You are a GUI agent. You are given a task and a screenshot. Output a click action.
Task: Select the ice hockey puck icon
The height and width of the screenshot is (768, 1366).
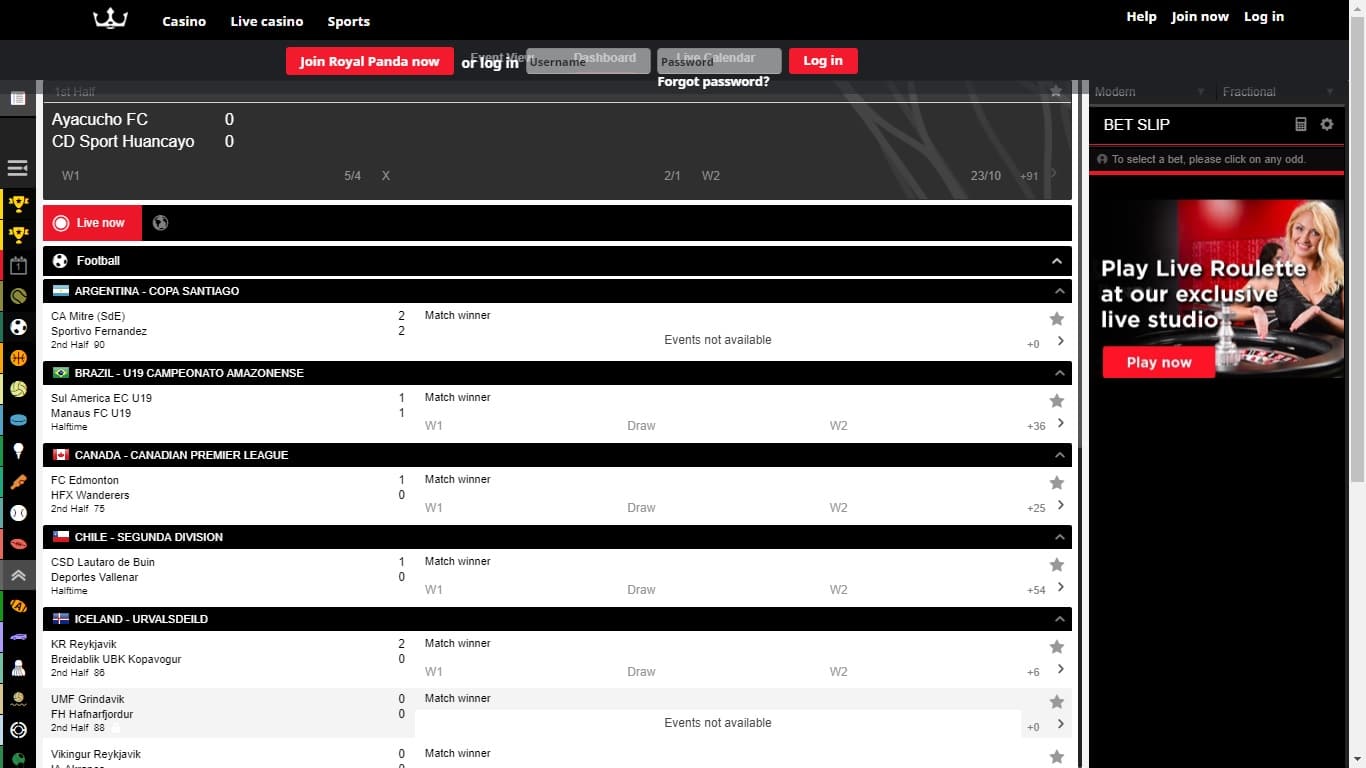(18, 420)
